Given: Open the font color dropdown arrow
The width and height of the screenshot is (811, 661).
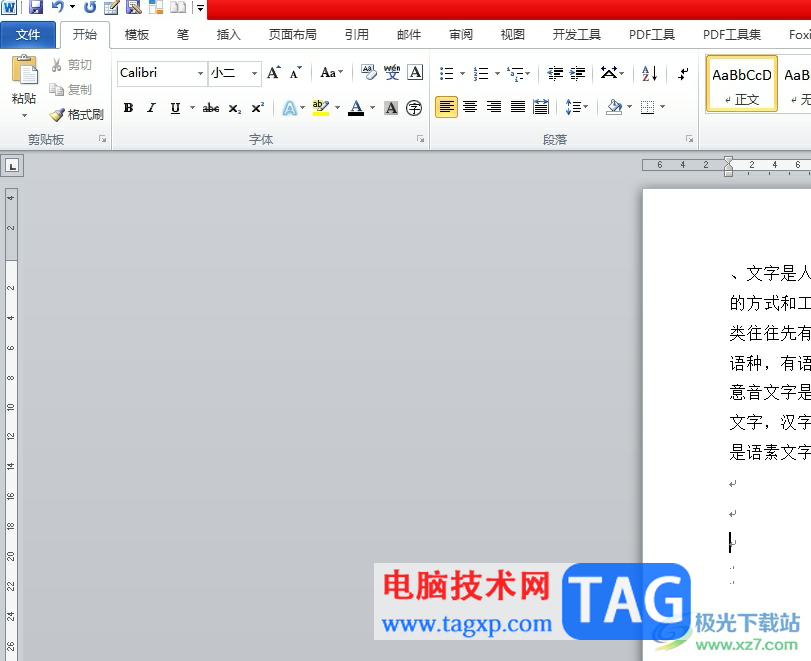Looking at the screenshot, I should 372,108.
